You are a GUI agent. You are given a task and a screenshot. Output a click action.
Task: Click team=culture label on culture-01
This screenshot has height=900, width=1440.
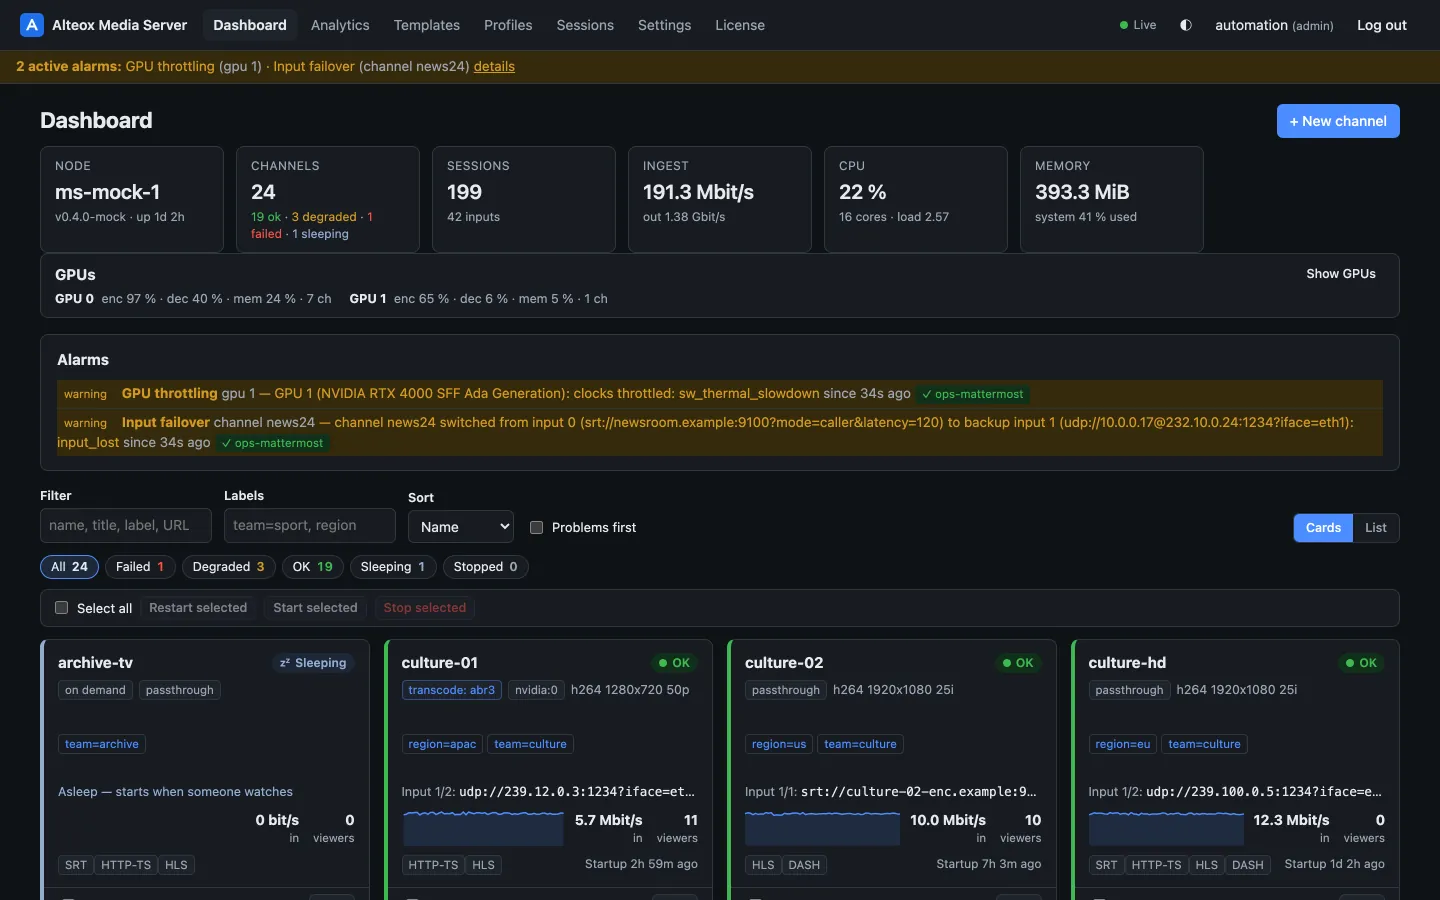click(x=530, y=744)
